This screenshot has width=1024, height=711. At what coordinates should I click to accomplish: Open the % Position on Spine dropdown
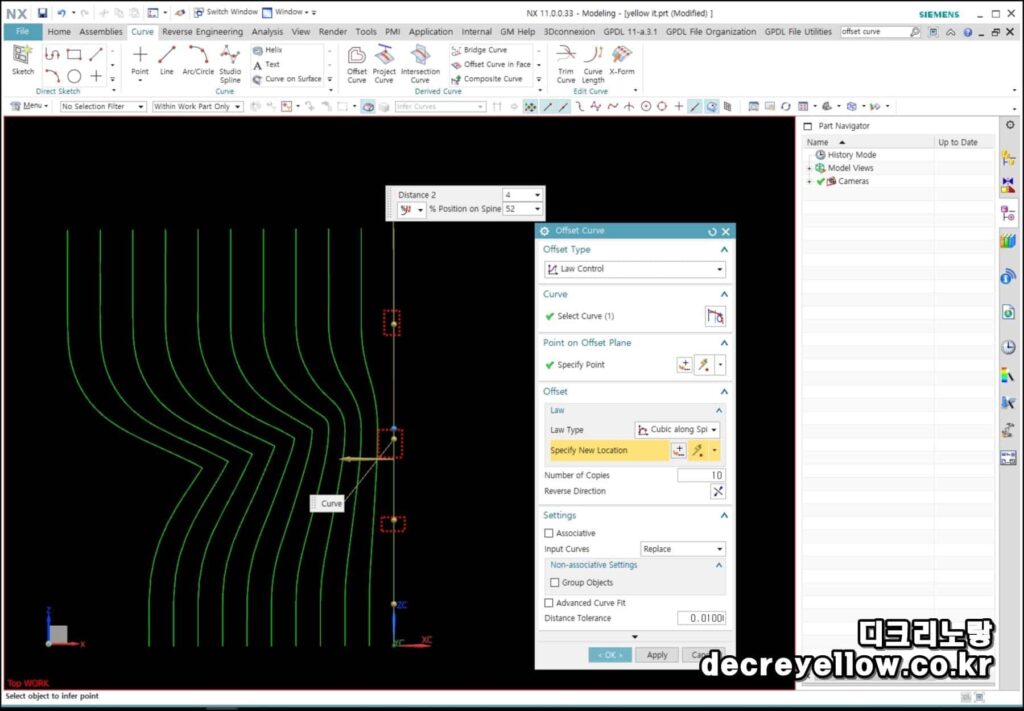(537, 209)
